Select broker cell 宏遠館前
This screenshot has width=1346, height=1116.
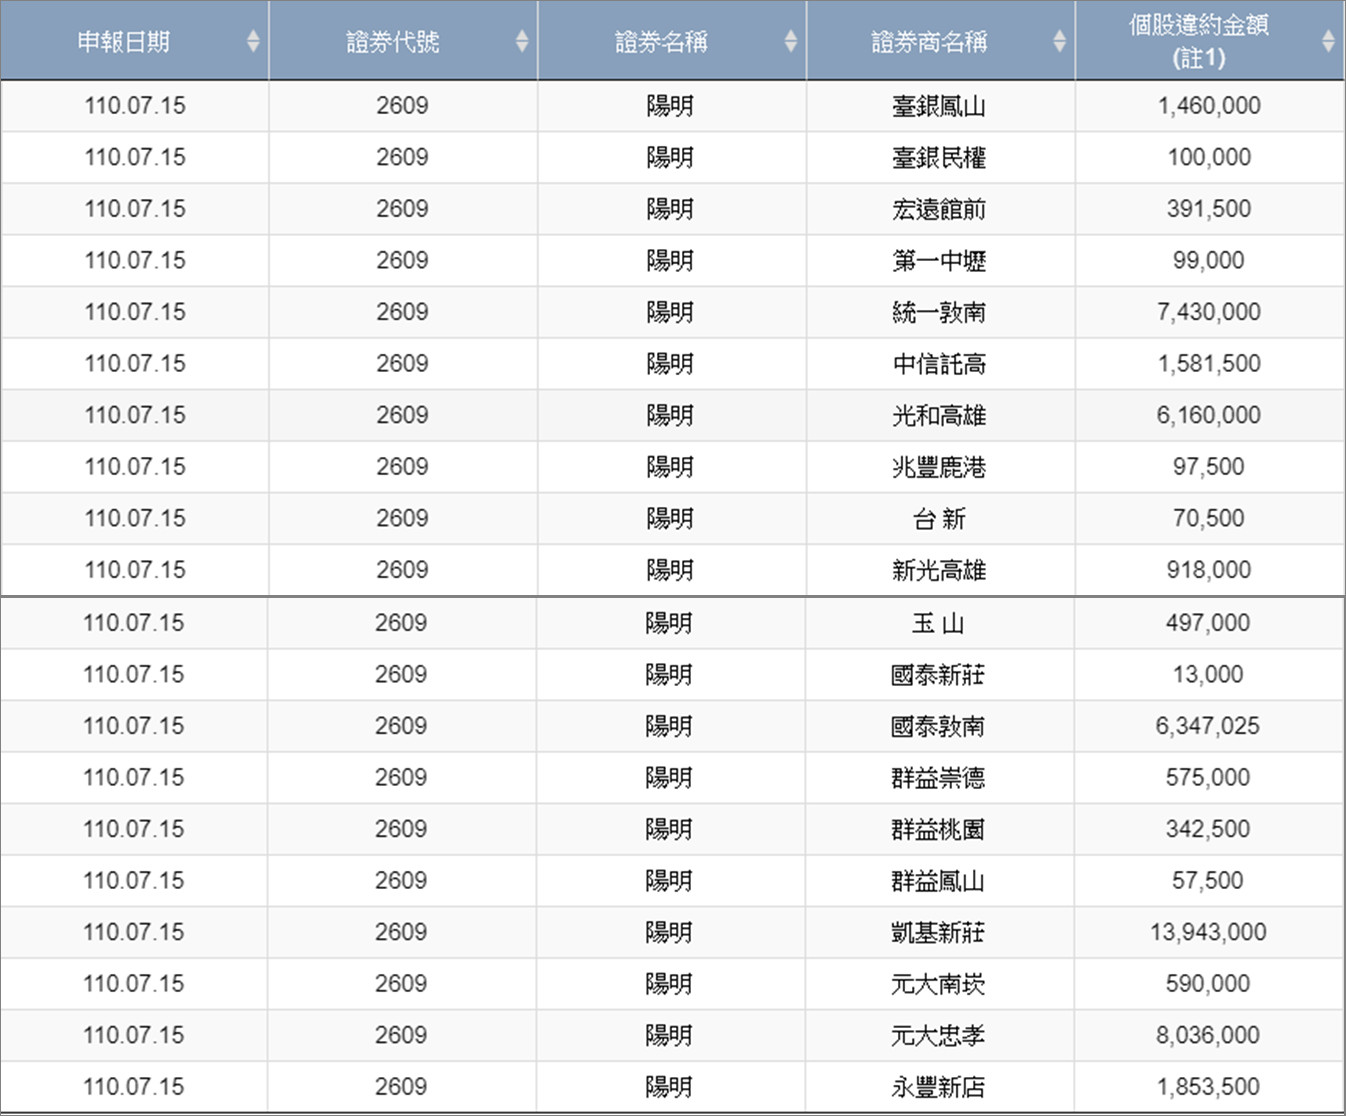pos(939,209)
